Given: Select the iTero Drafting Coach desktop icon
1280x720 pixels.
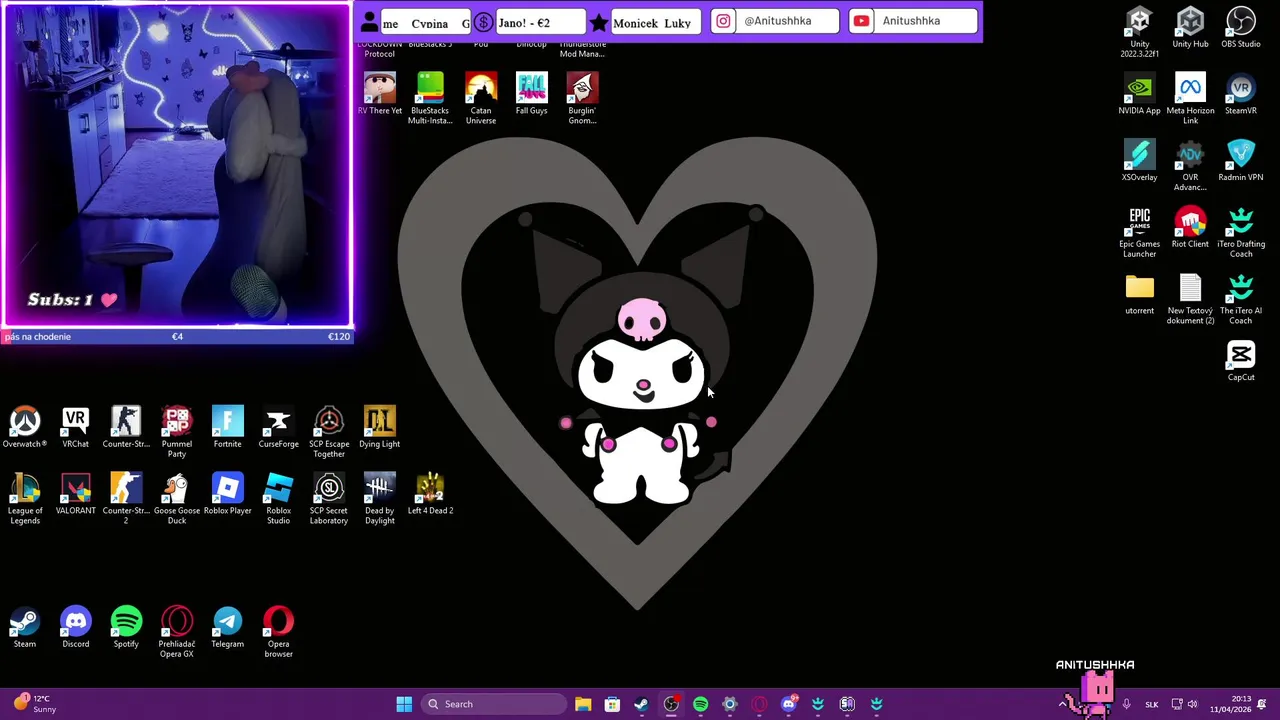Looking at the screenshot, I should click(1240, 233).
